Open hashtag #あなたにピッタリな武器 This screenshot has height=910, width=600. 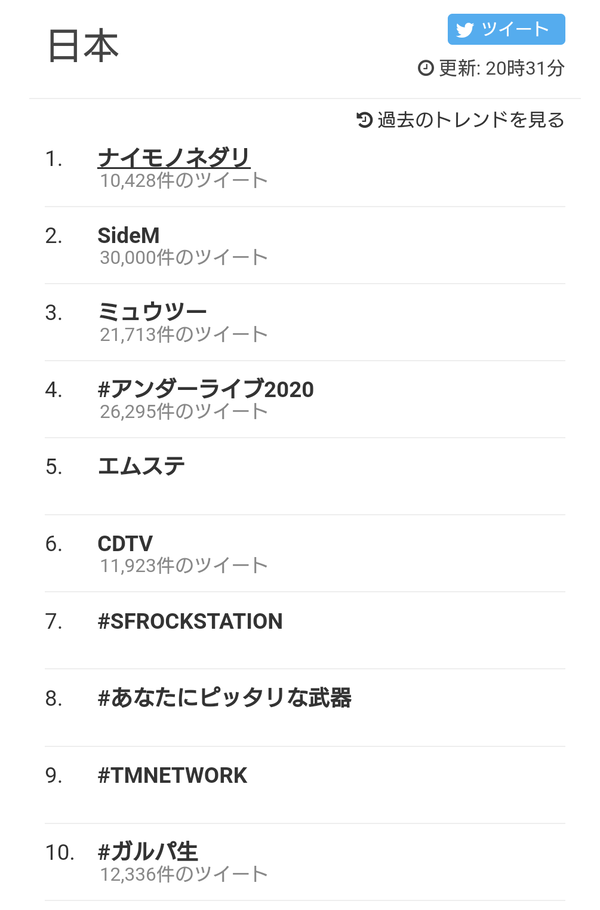coord(224,698)
